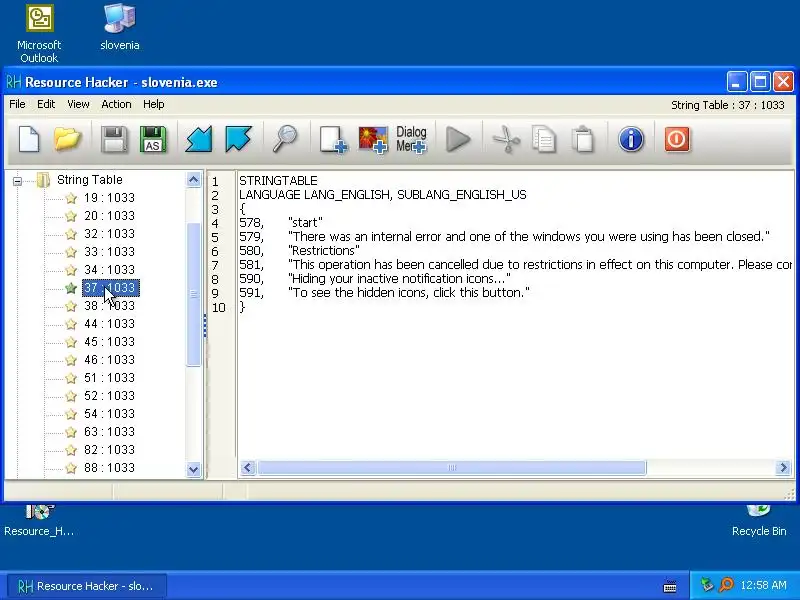Select string table 52 : 1033
This screenshot has width=800, height=600.
point(109,395)
